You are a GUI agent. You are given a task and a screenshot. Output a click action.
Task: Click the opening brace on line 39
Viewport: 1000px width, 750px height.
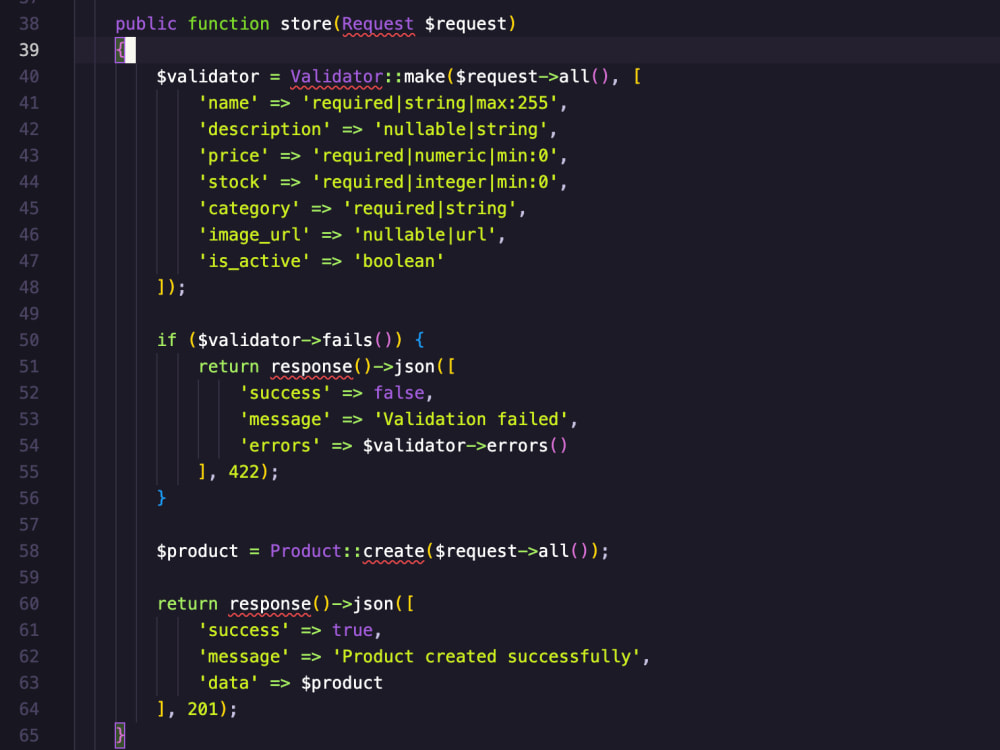(x=120, y=50)
